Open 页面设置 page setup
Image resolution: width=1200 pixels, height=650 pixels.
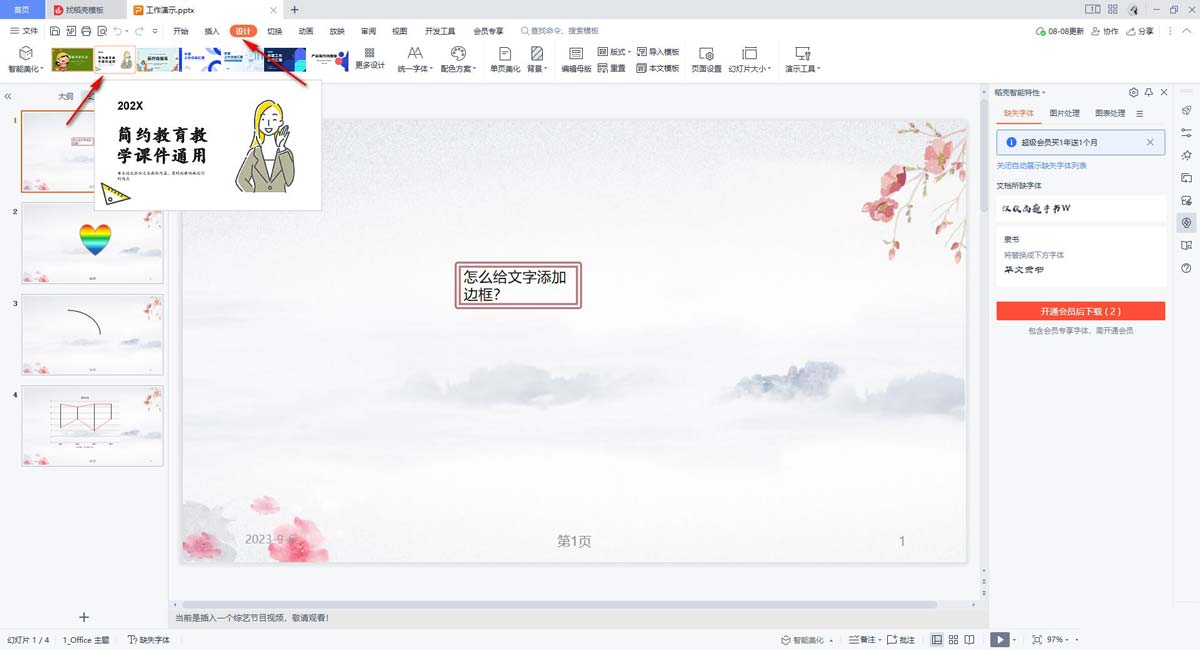click(x=707, y=59)
